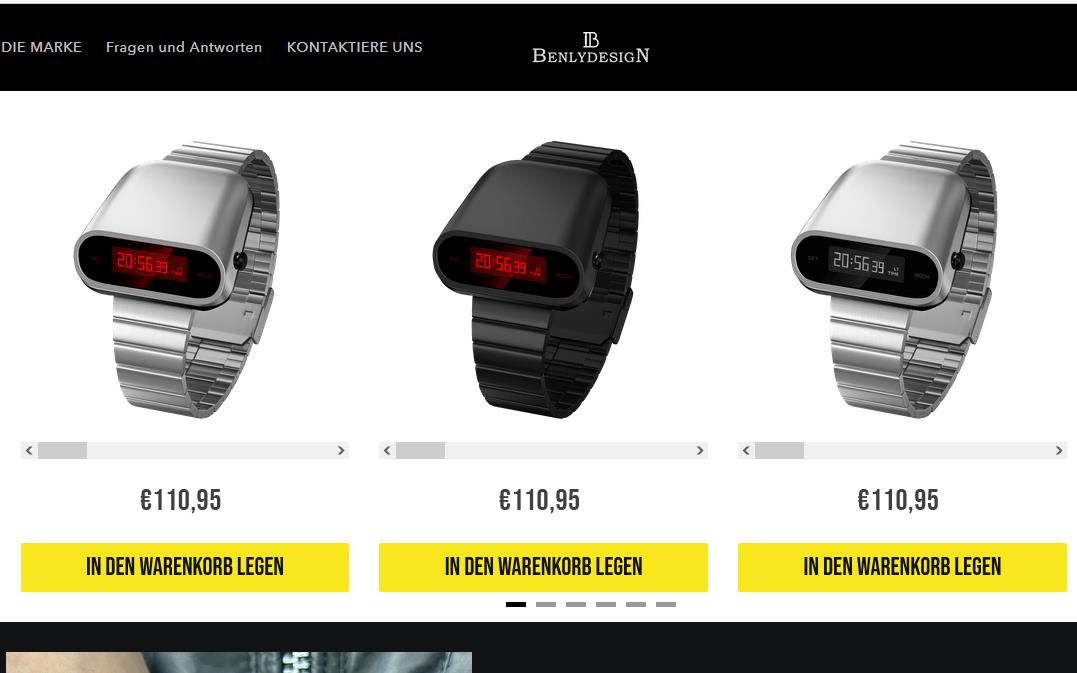Add the third silver watch to cart
The height and width of the screenshot is (673, 1077).
click(902, 567)
